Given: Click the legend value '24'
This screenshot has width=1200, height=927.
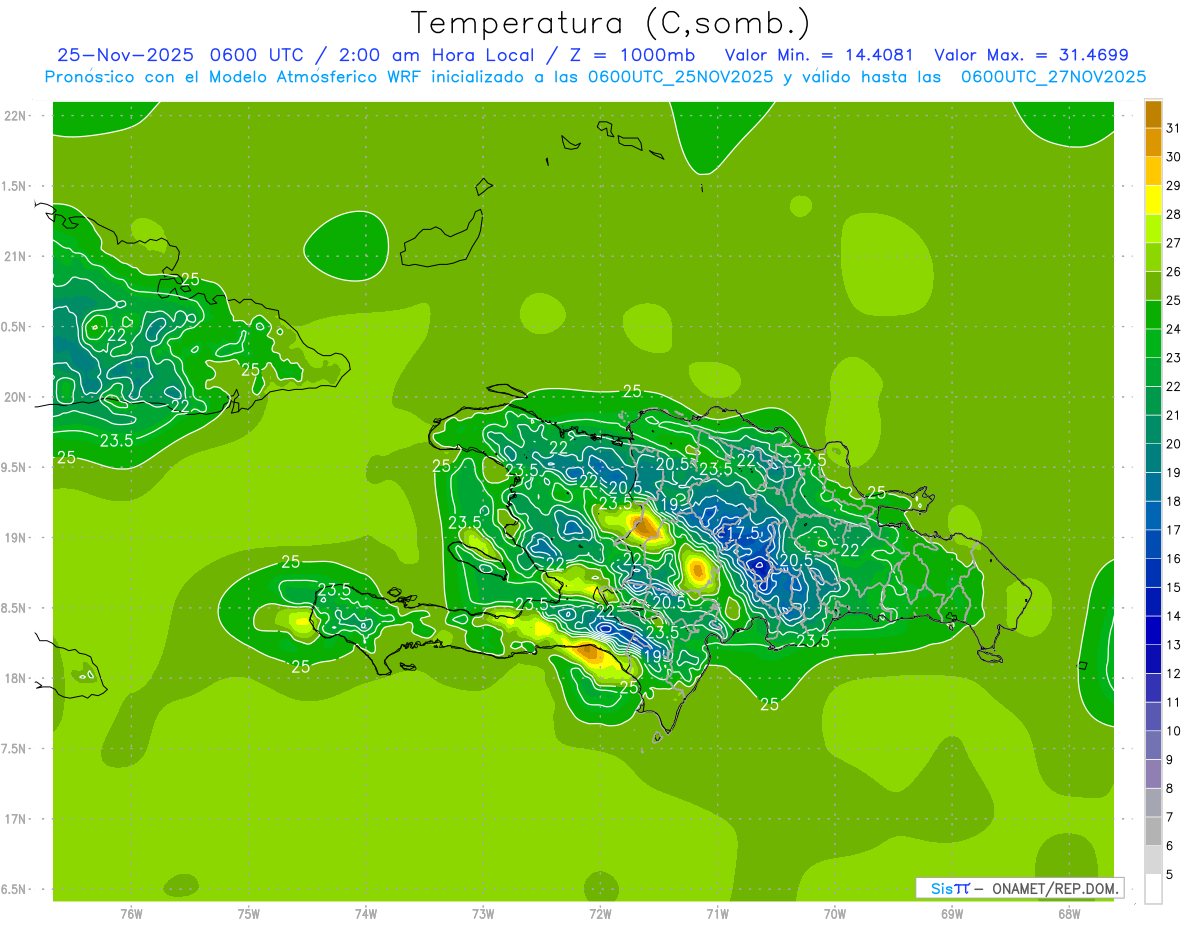Looking at the screenshot, I should 1173,329.
